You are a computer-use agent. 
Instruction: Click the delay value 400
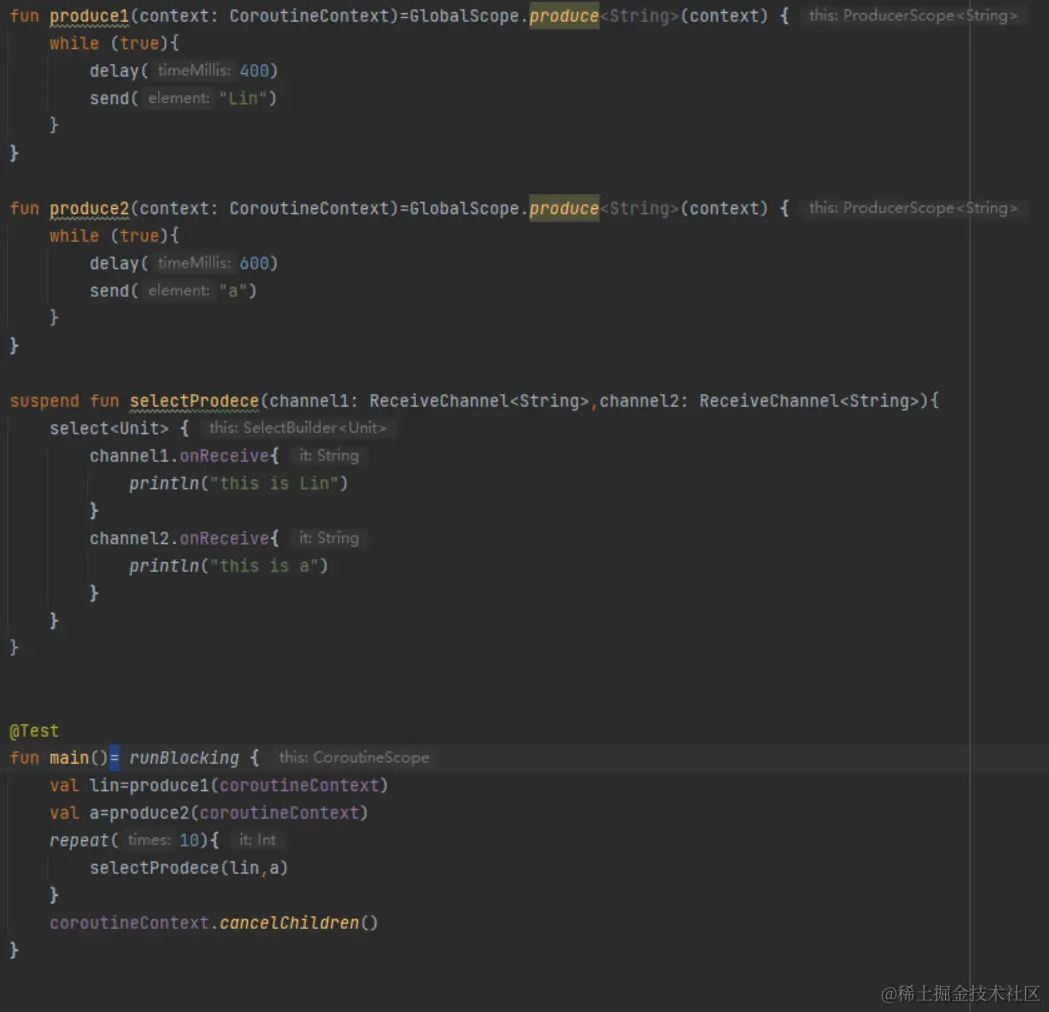point(254,71)
